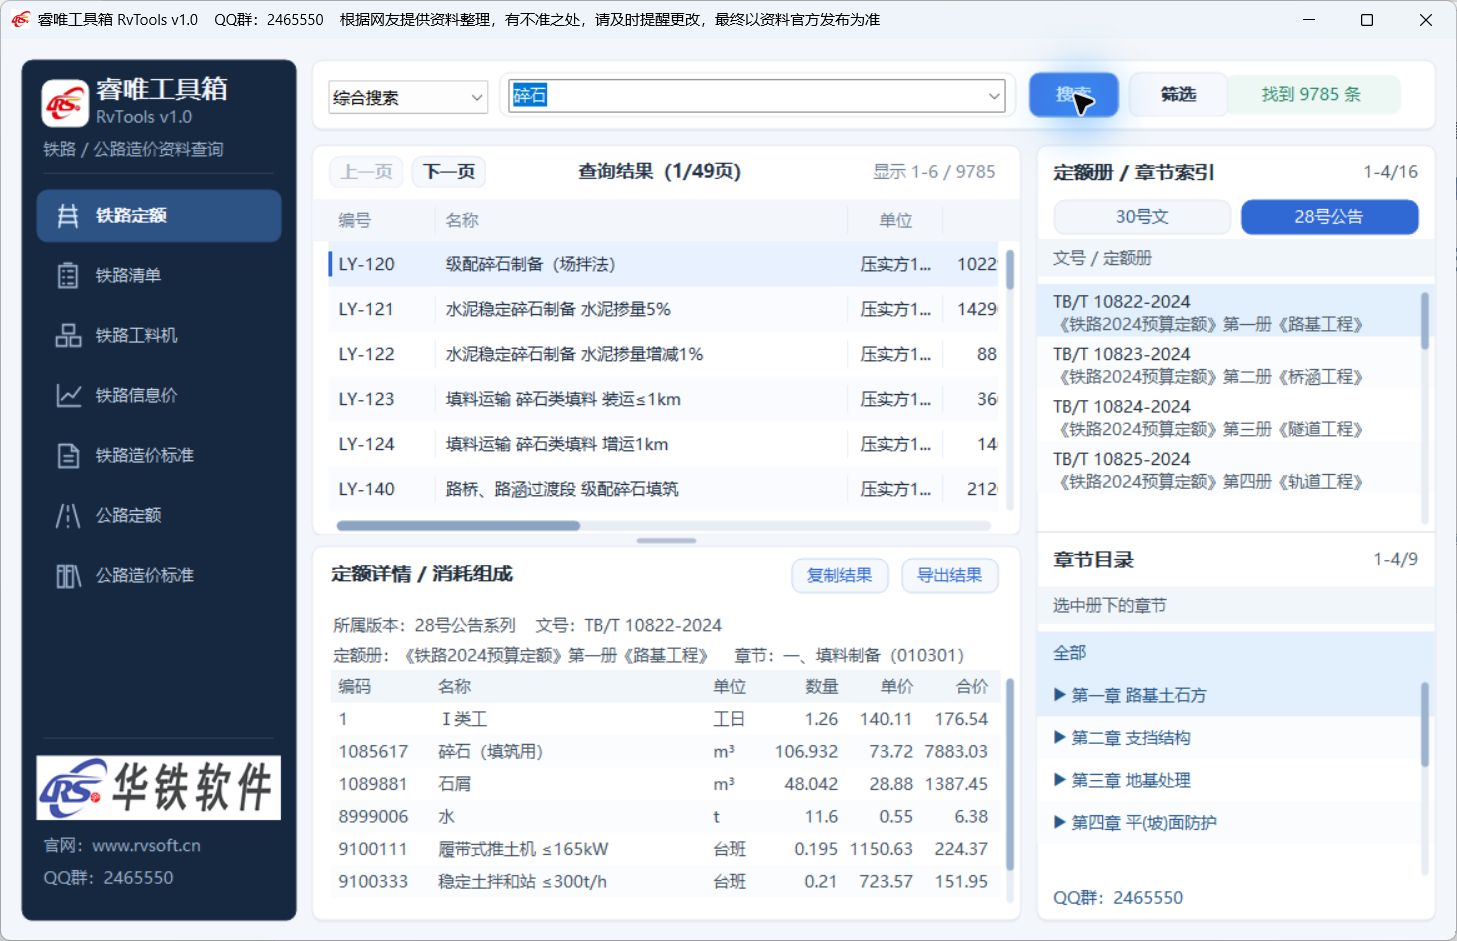The image size is (1457, 941).
Task: Click the 公路造价标准 books icon
Action: [68, 575]
